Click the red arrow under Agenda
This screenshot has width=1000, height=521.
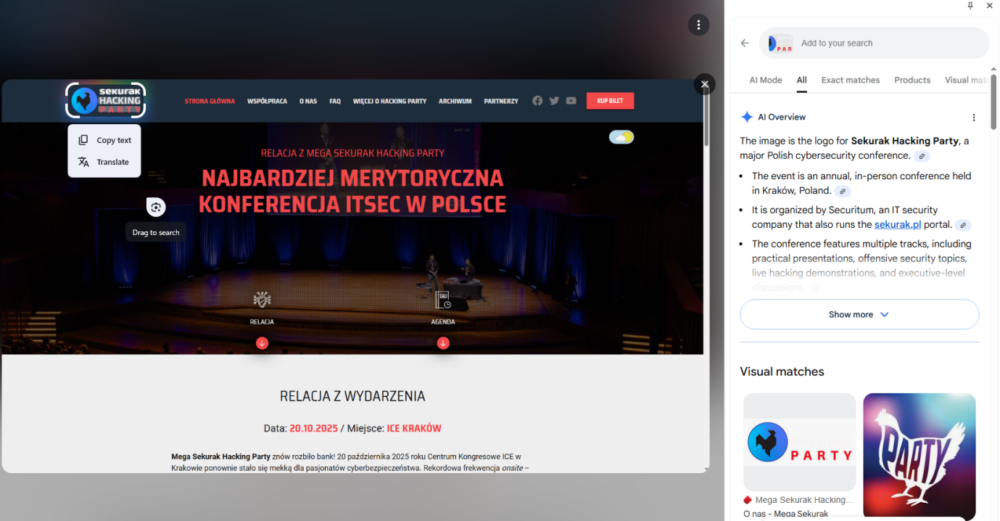tap(443, 343)
